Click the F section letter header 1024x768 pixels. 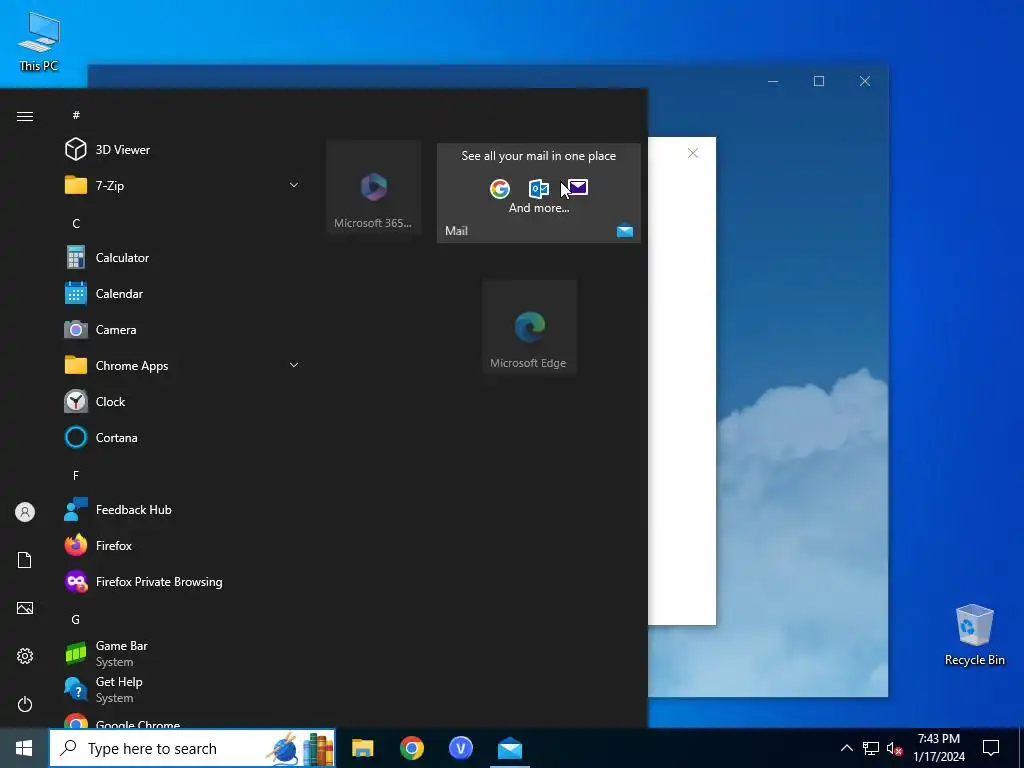[76, 475]
